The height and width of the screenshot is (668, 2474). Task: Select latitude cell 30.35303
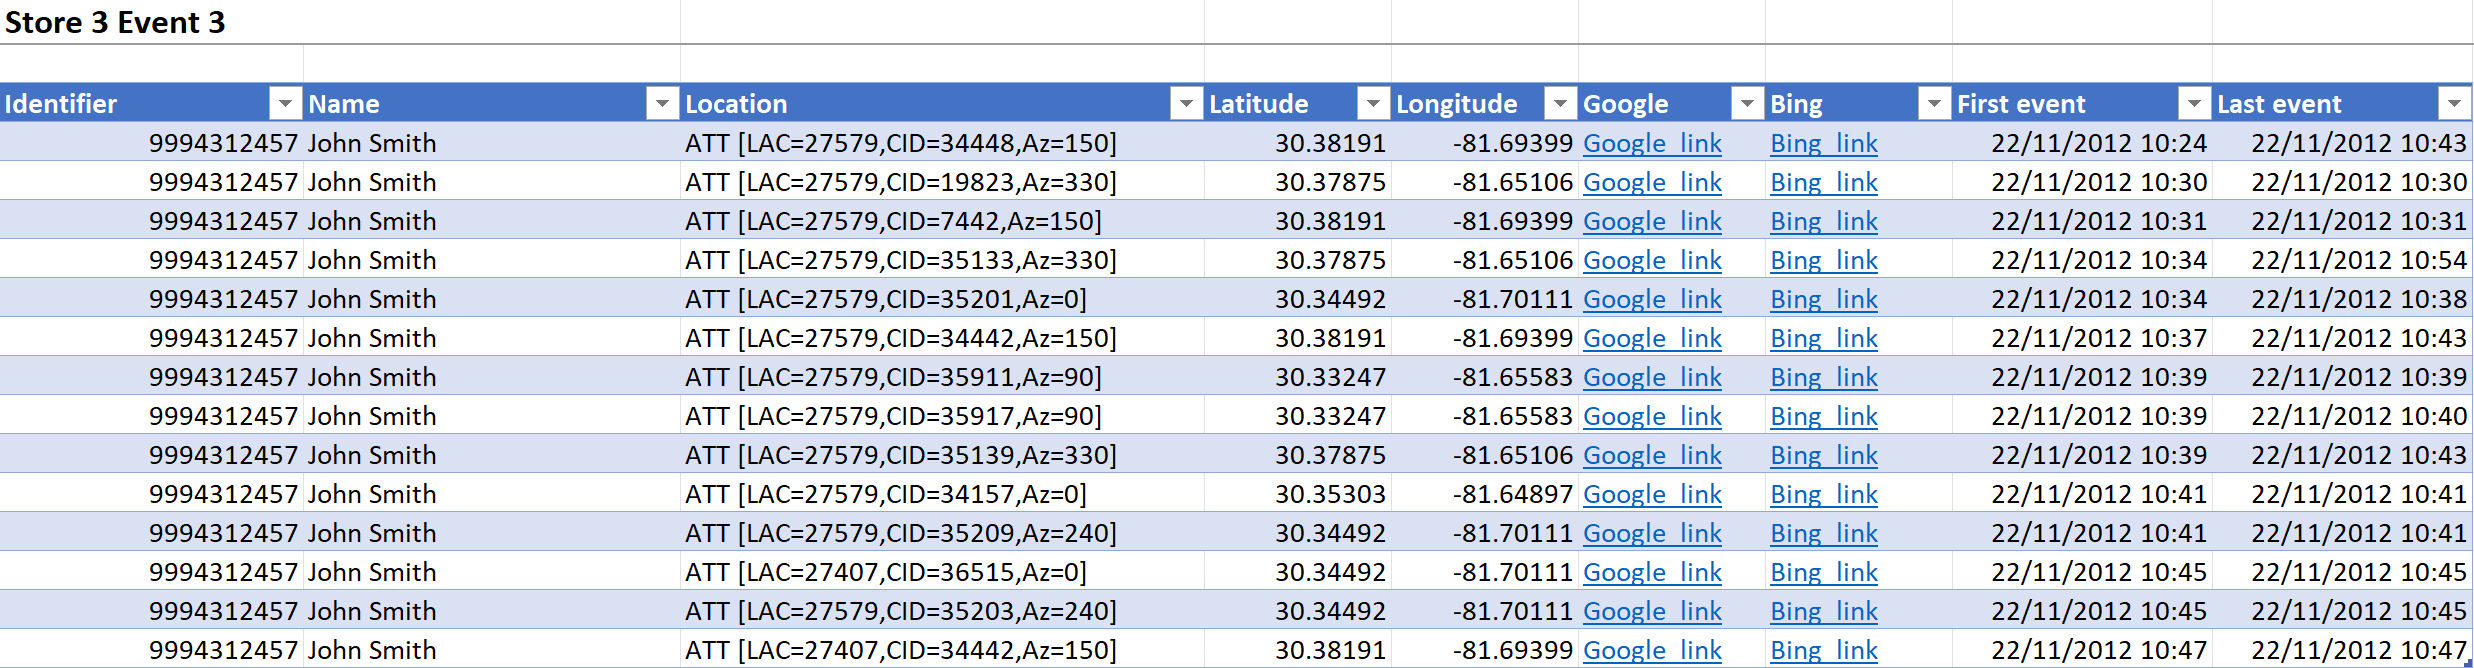click(1329, 494)
